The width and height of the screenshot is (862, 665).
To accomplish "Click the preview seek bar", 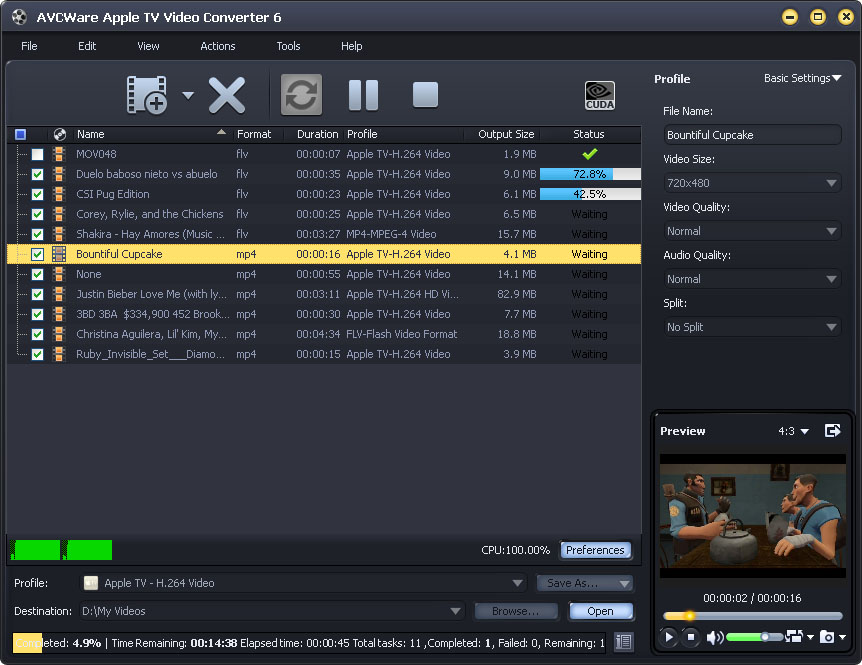I will click(753, 616).
